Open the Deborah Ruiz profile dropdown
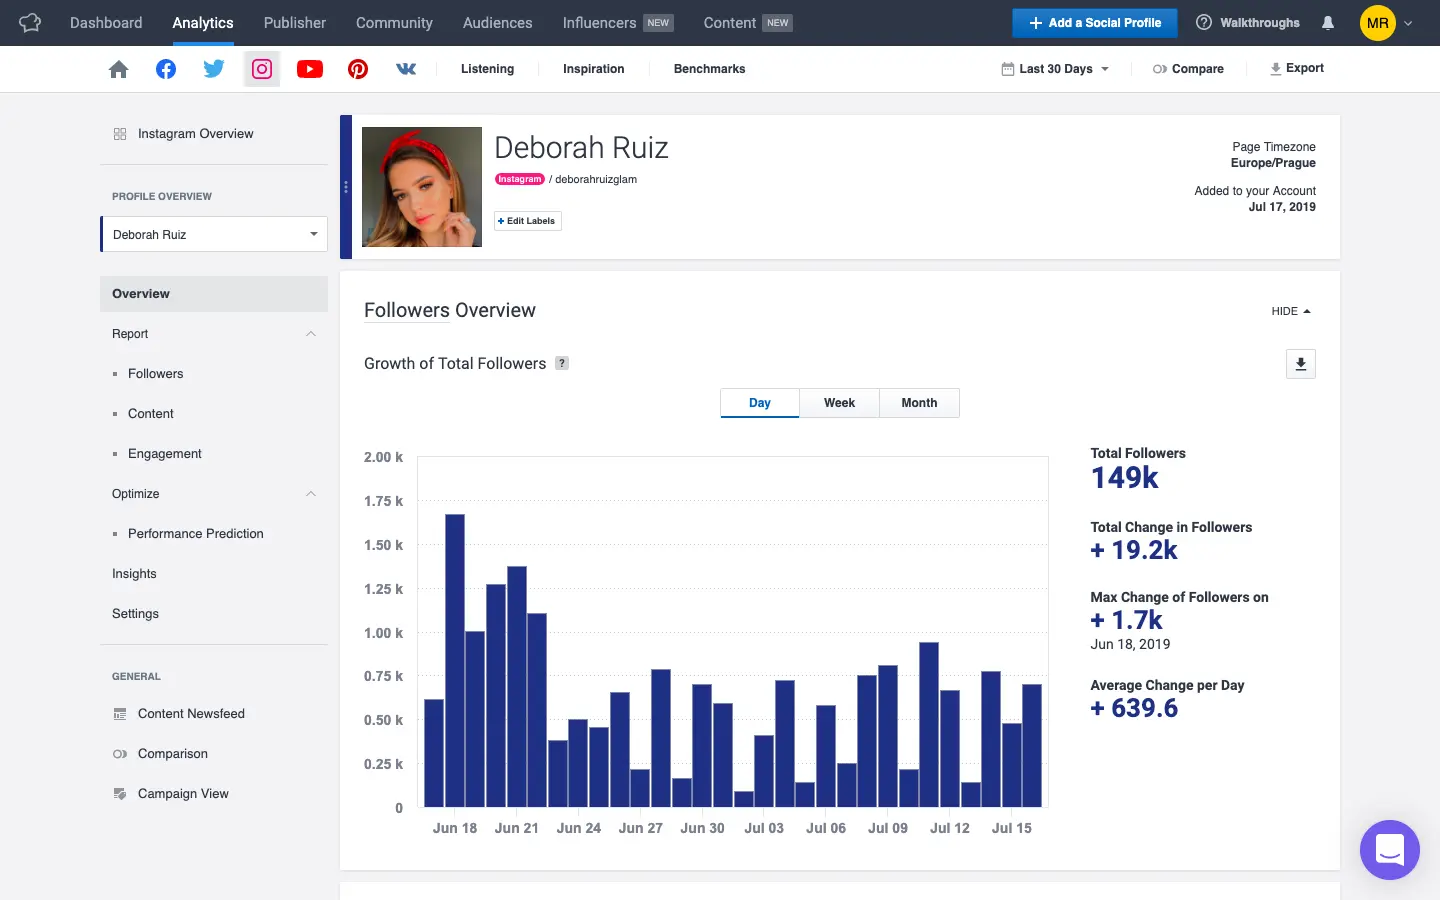 [x=214, y=235]
